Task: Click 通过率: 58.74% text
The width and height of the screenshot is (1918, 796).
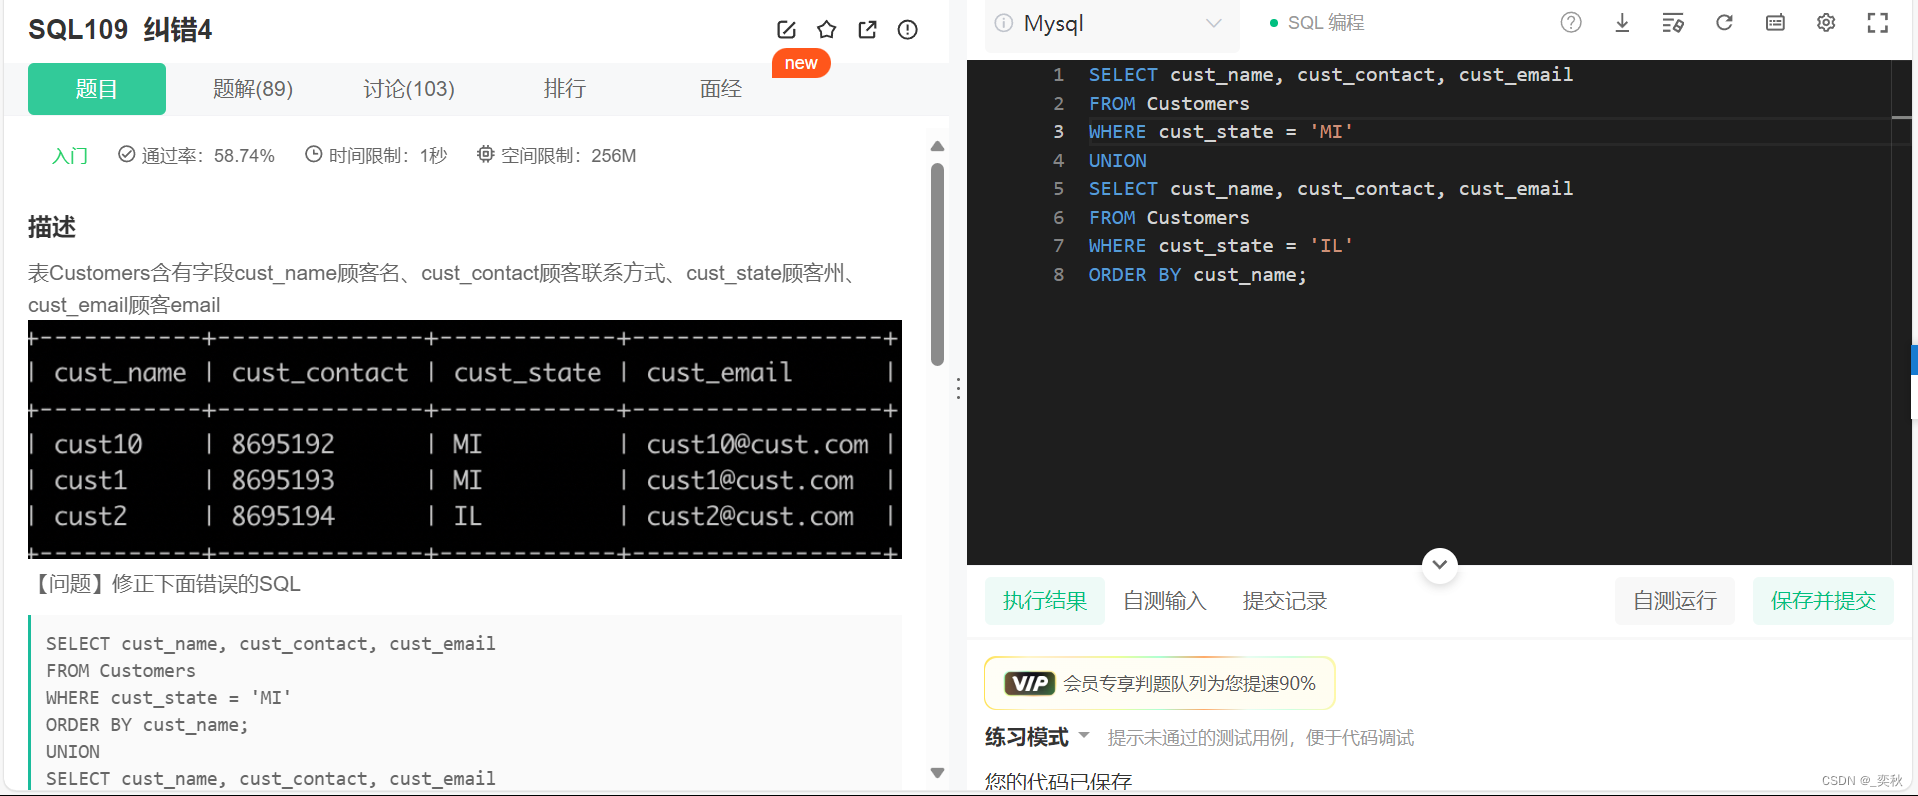Action: point(208,155)
